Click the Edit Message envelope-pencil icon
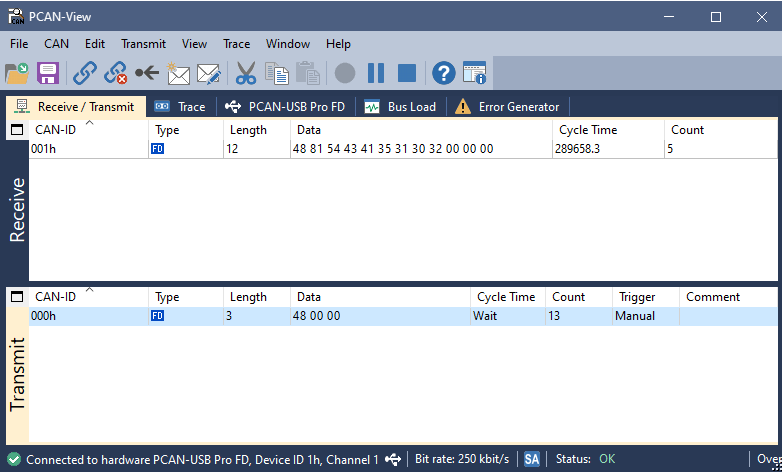782x472 pixels. click(x=208, y=73)
